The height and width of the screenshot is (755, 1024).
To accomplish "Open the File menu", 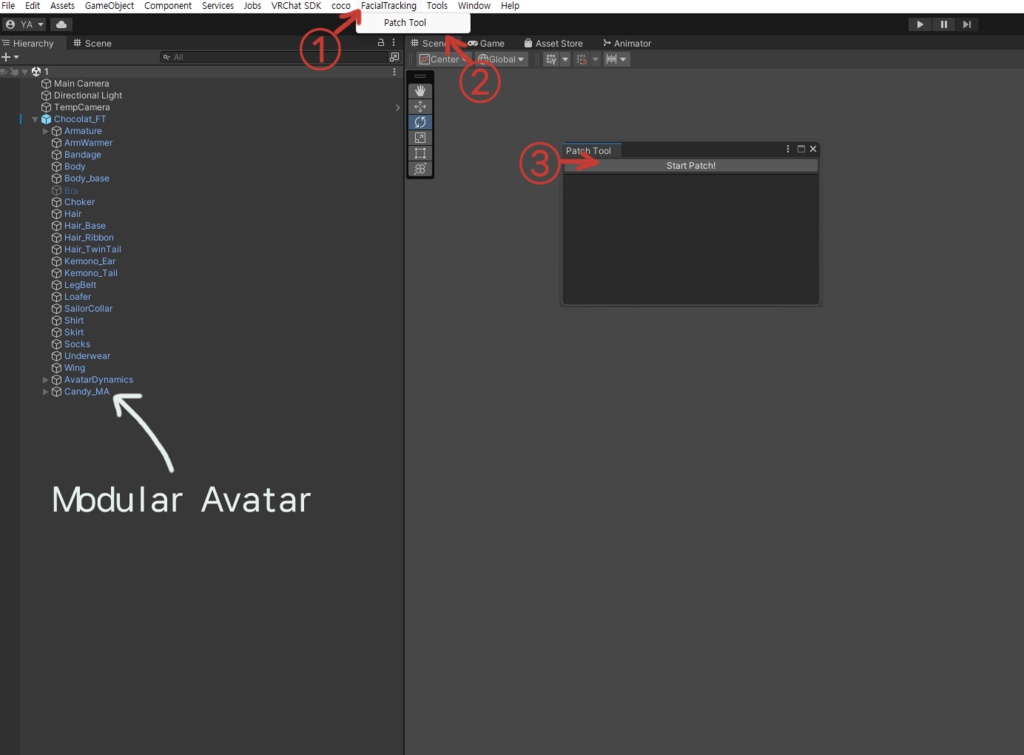I will 8,6.
